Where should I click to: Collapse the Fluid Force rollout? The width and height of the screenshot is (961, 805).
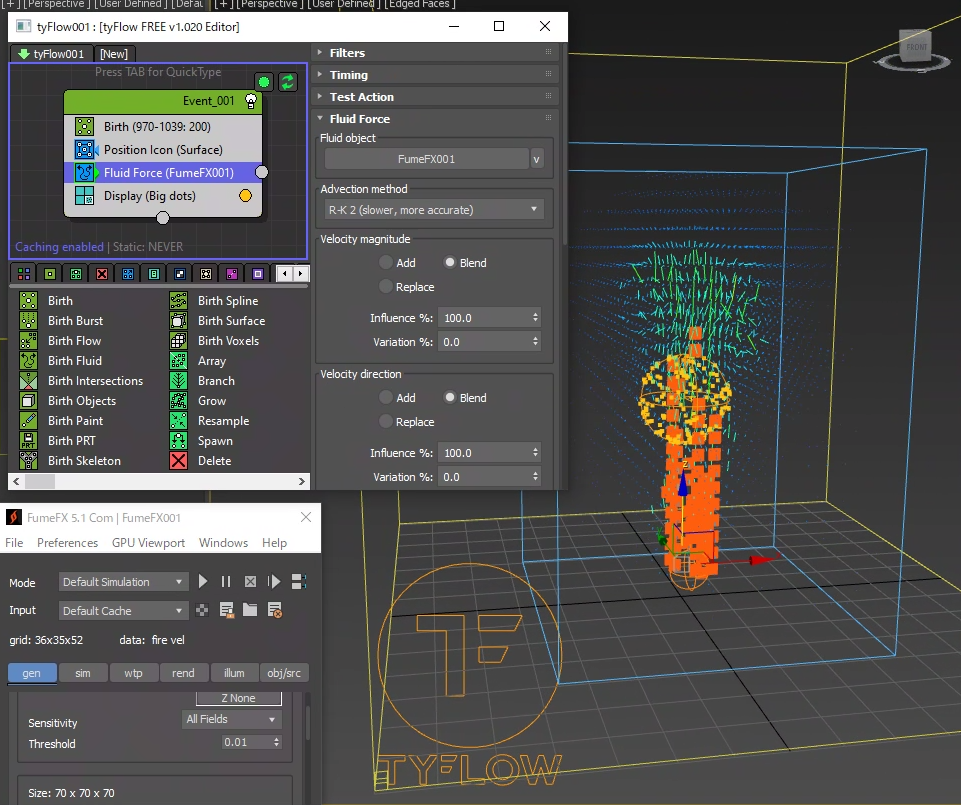pyautogui.click(x=435, y=119)
